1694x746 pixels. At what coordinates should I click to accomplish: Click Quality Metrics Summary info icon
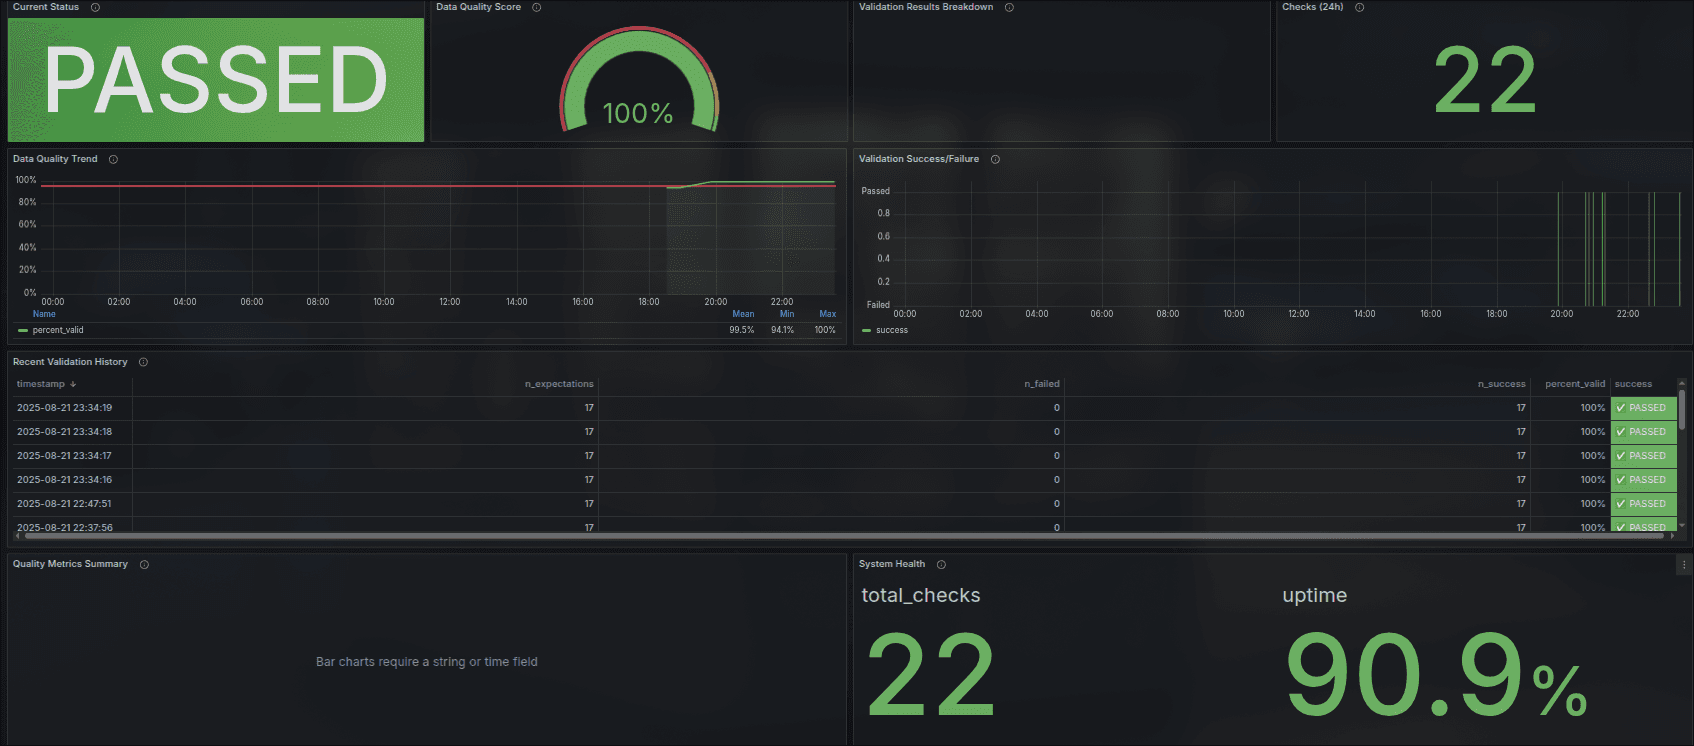coord(144,565)
